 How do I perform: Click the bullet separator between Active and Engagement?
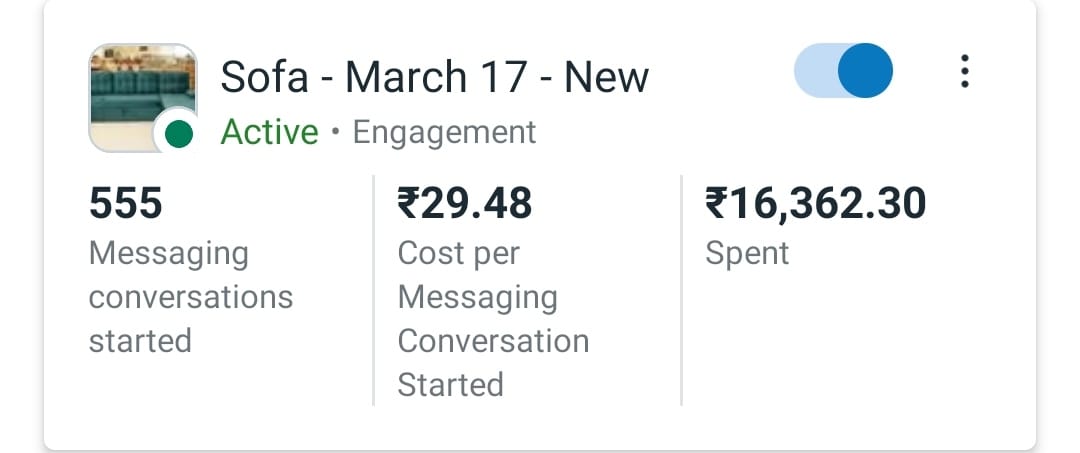(336, 133)
